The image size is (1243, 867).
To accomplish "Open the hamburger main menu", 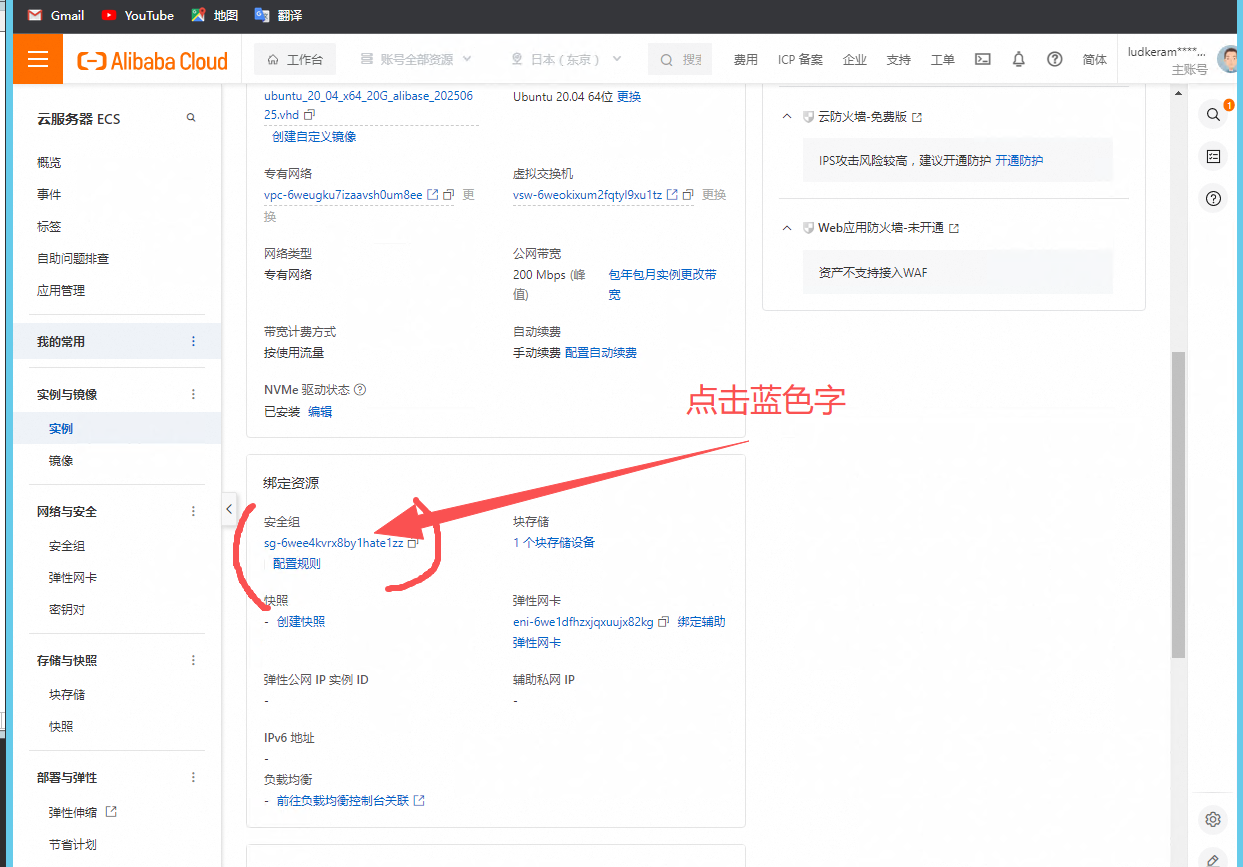I will (38, 59).
